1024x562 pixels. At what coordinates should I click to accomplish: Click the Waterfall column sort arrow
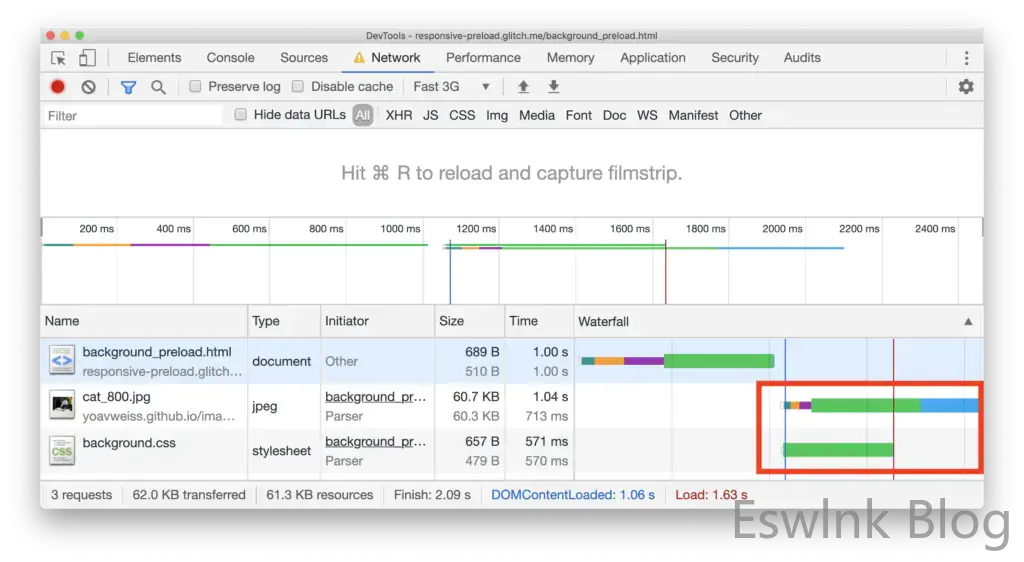(967, 322)
